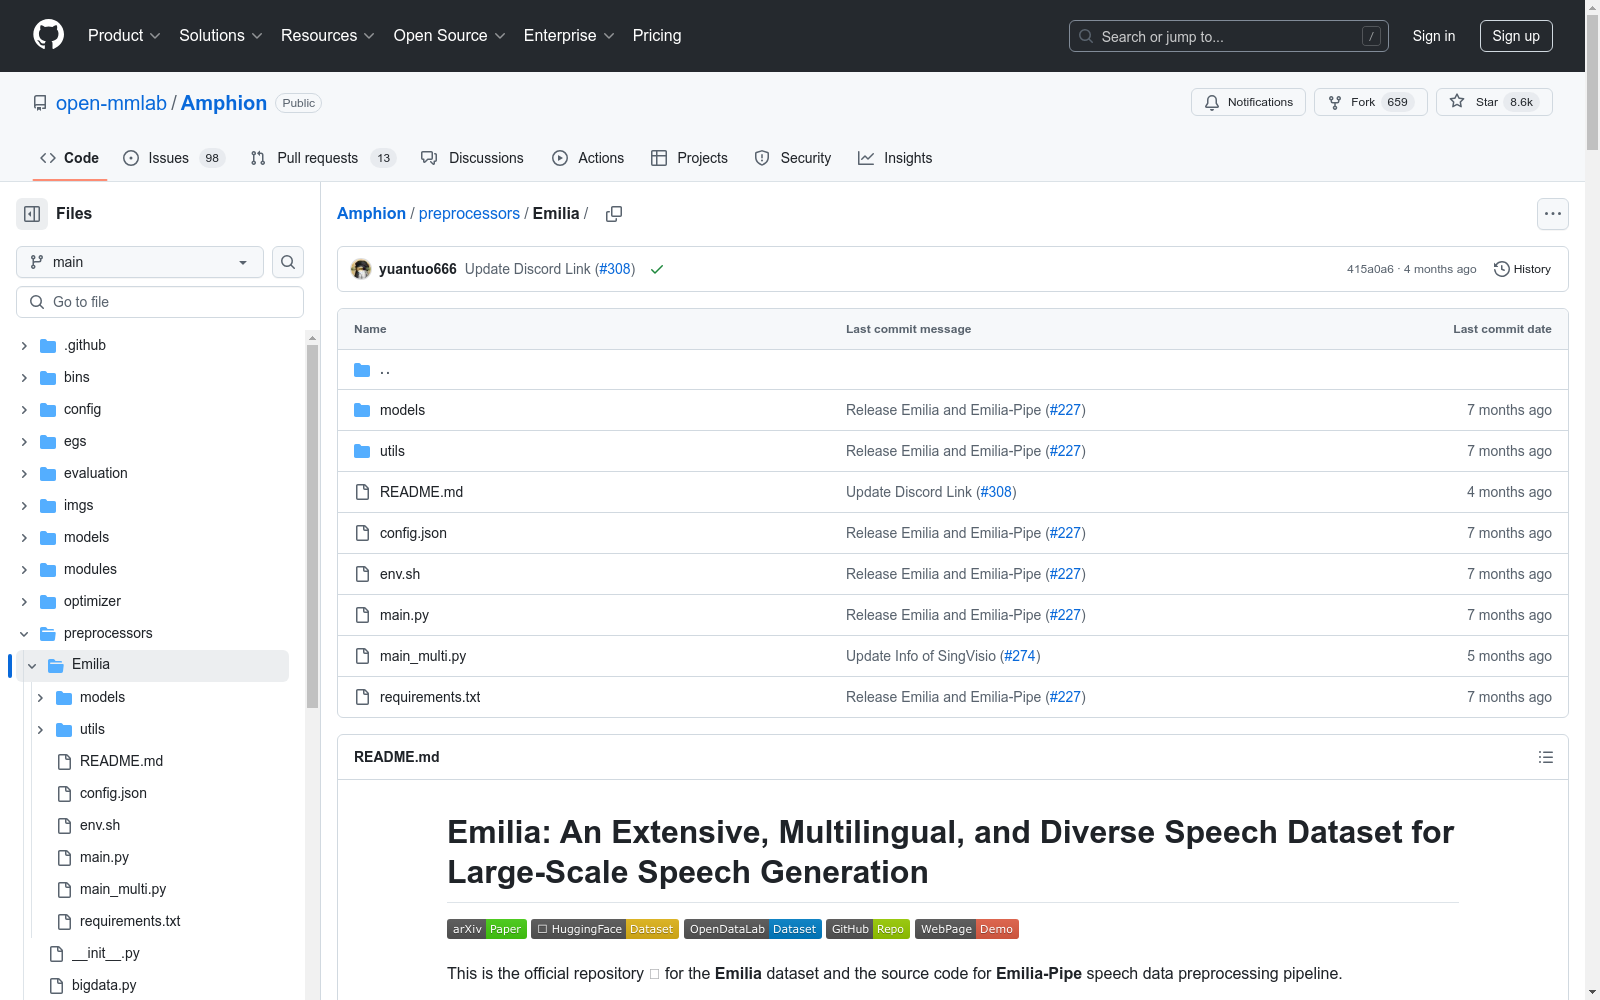1600x1000 pixels.
Task: Expand the evaluation folder in tree
Action: (24, 474)
